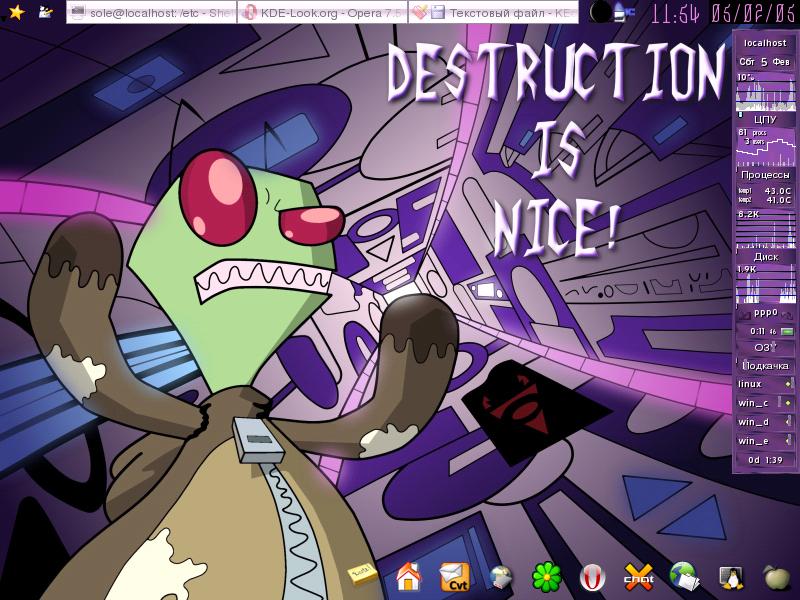Viewport: 800px width, 600px height.
Task: Launch the X-Chat dock icon
Action: pyautogui.click(x=638, y=577)
